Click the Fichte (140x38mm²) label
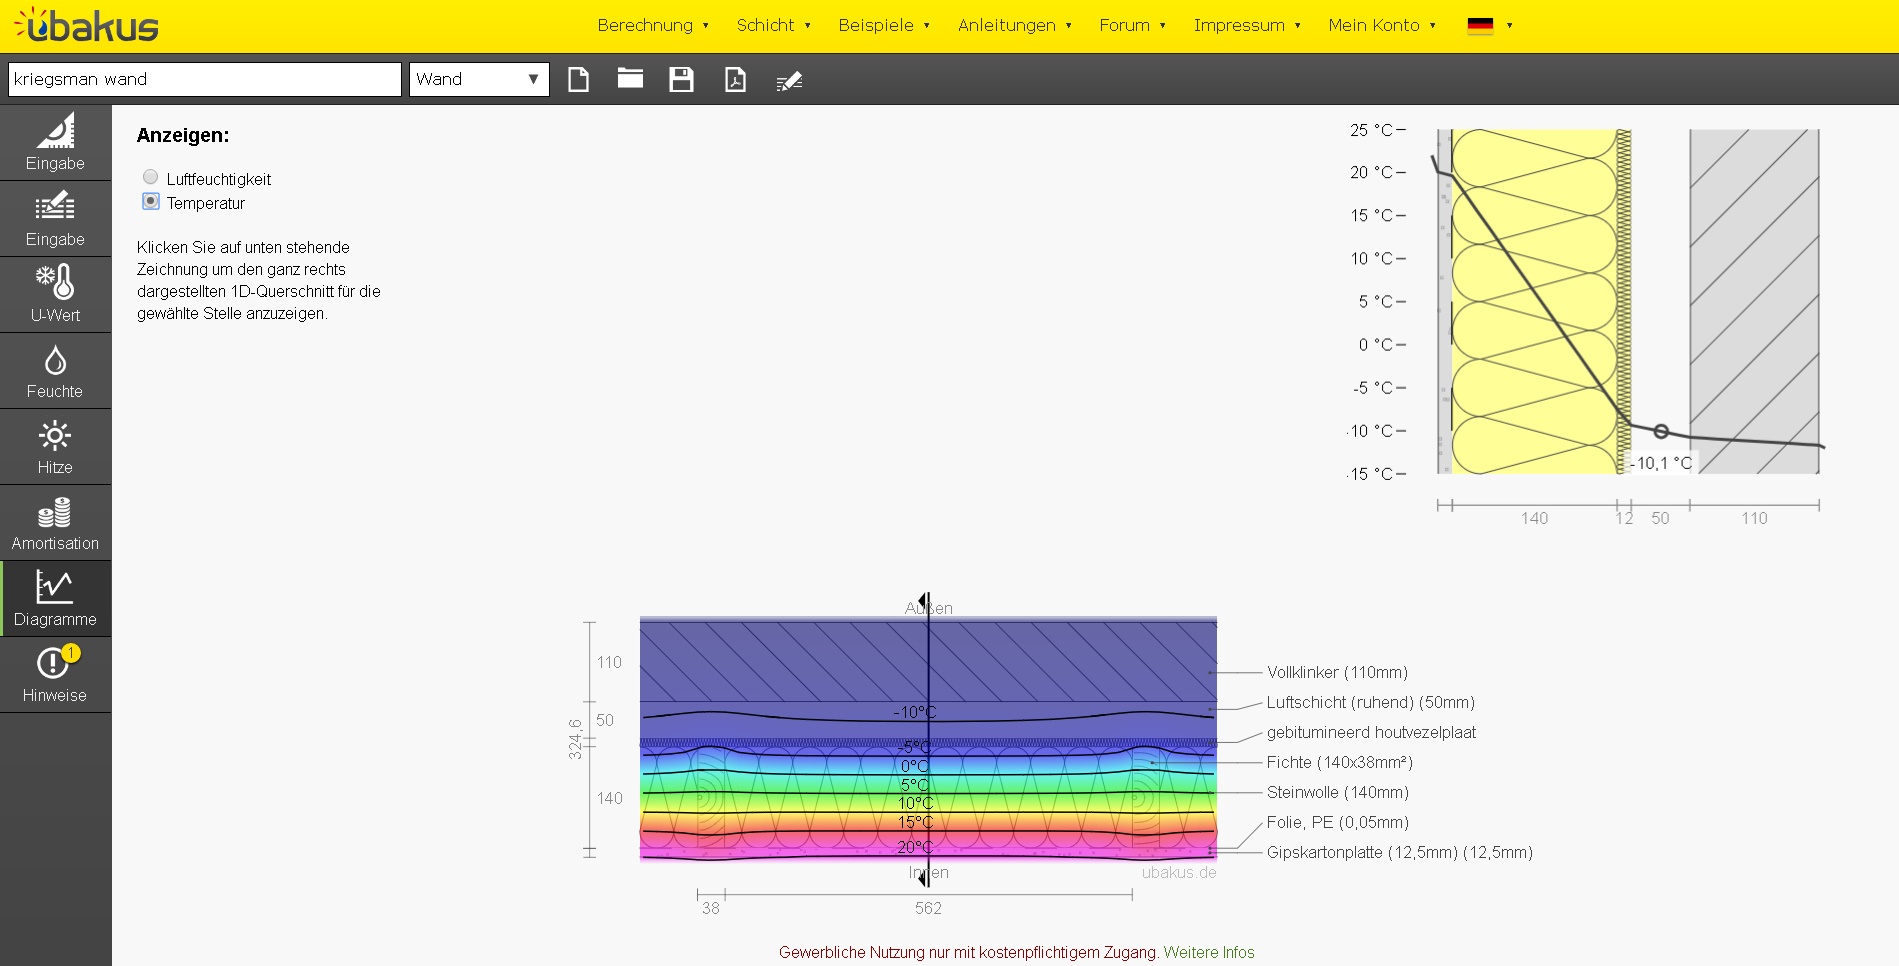Image resolution: width=1899 pixels, height=966 pixels. tap(1339, 762)
